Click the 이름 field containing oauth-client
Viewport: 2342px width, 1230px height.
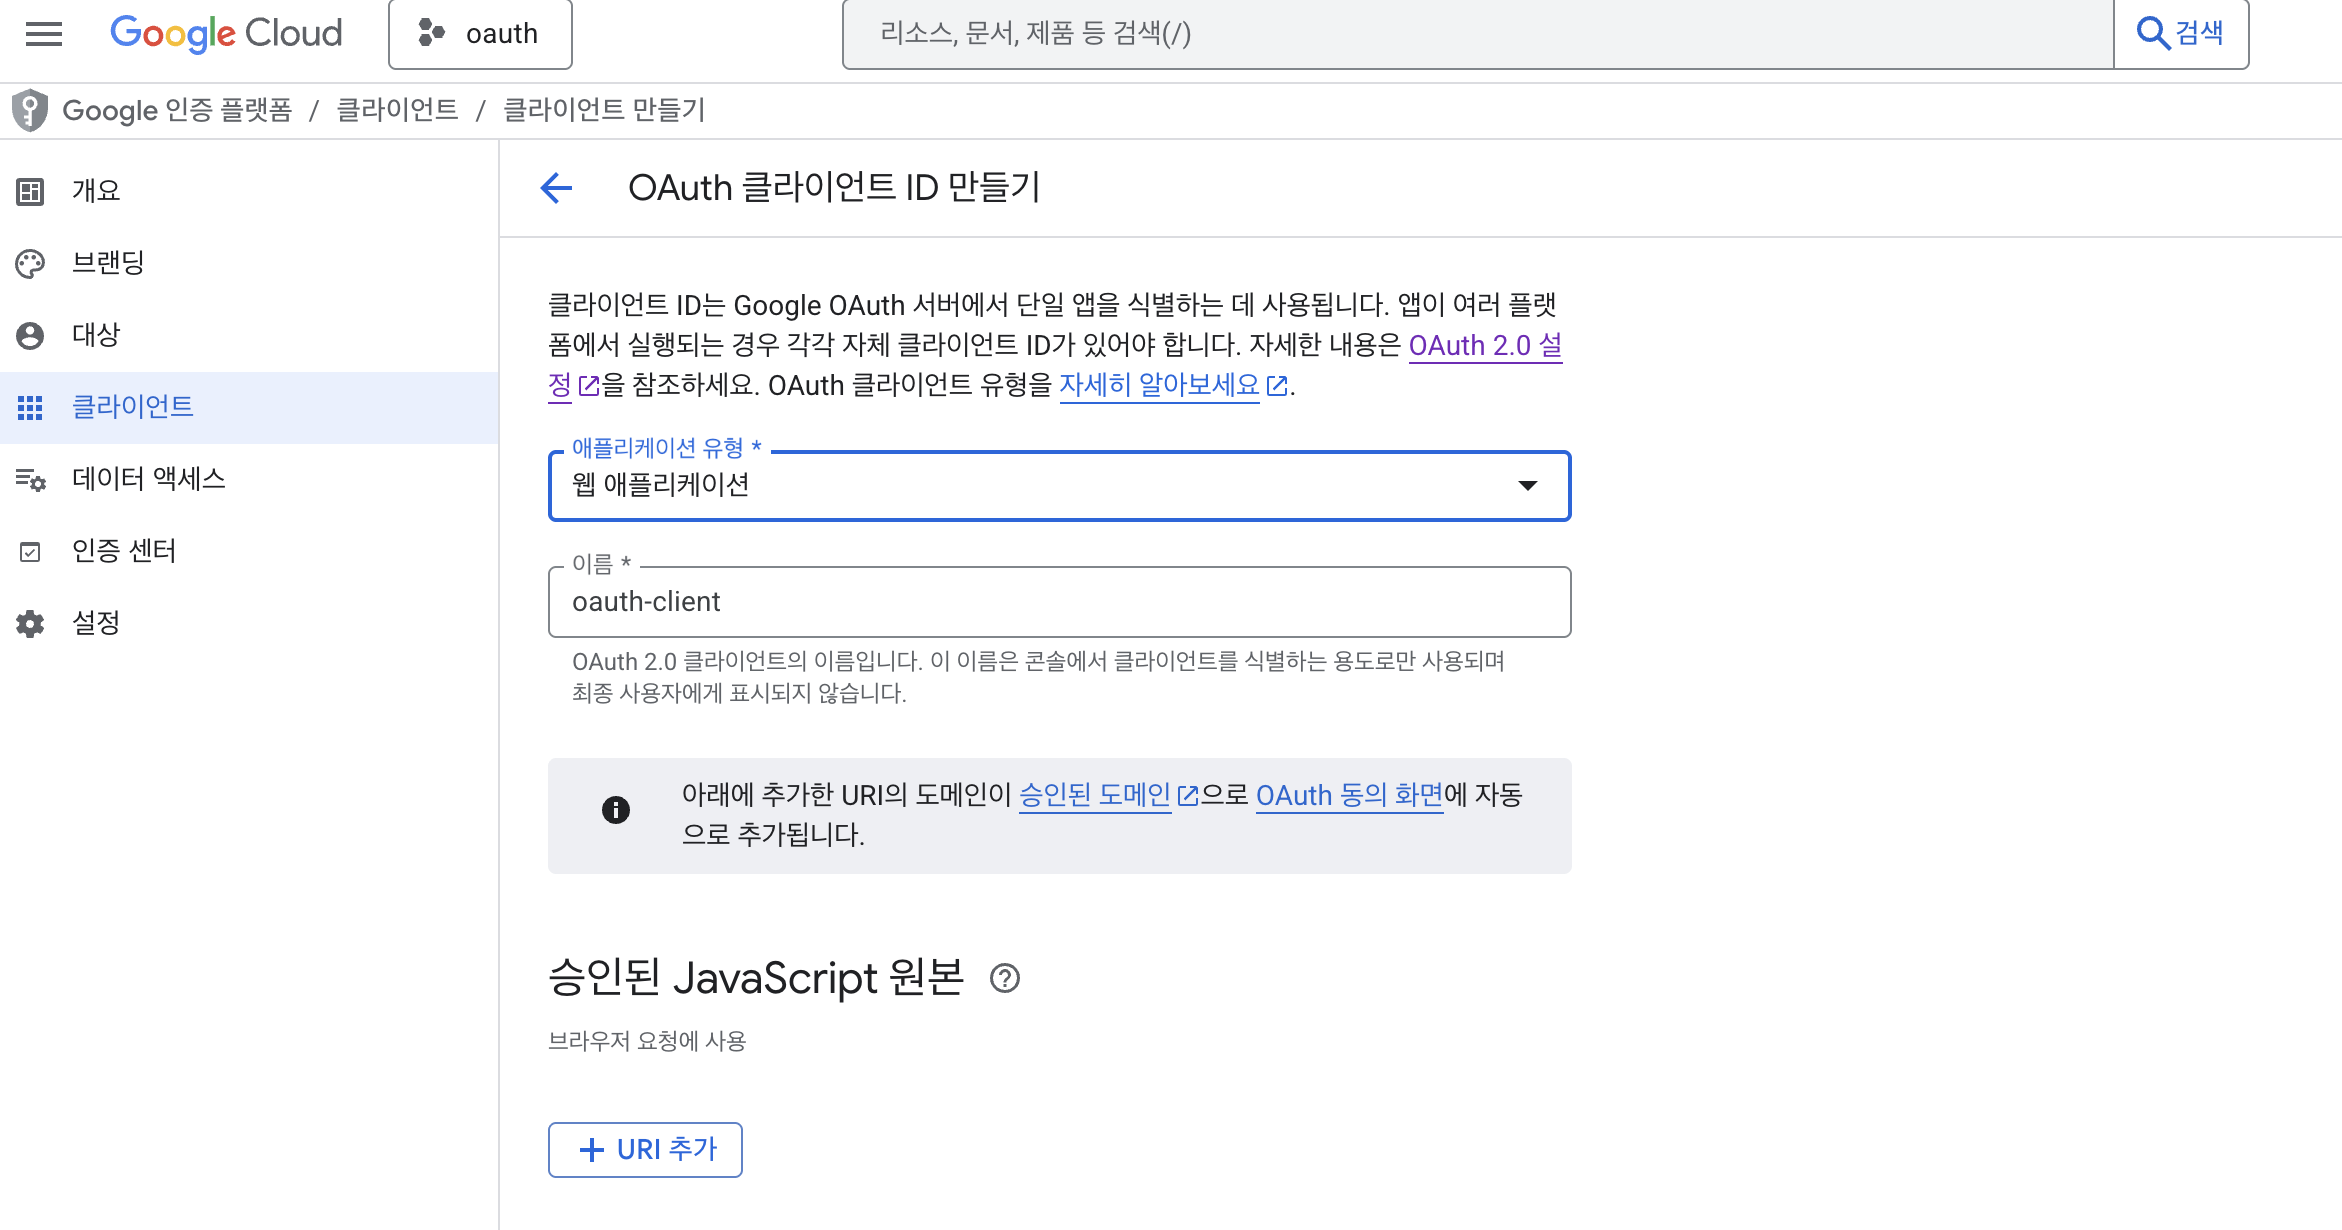1059,602
